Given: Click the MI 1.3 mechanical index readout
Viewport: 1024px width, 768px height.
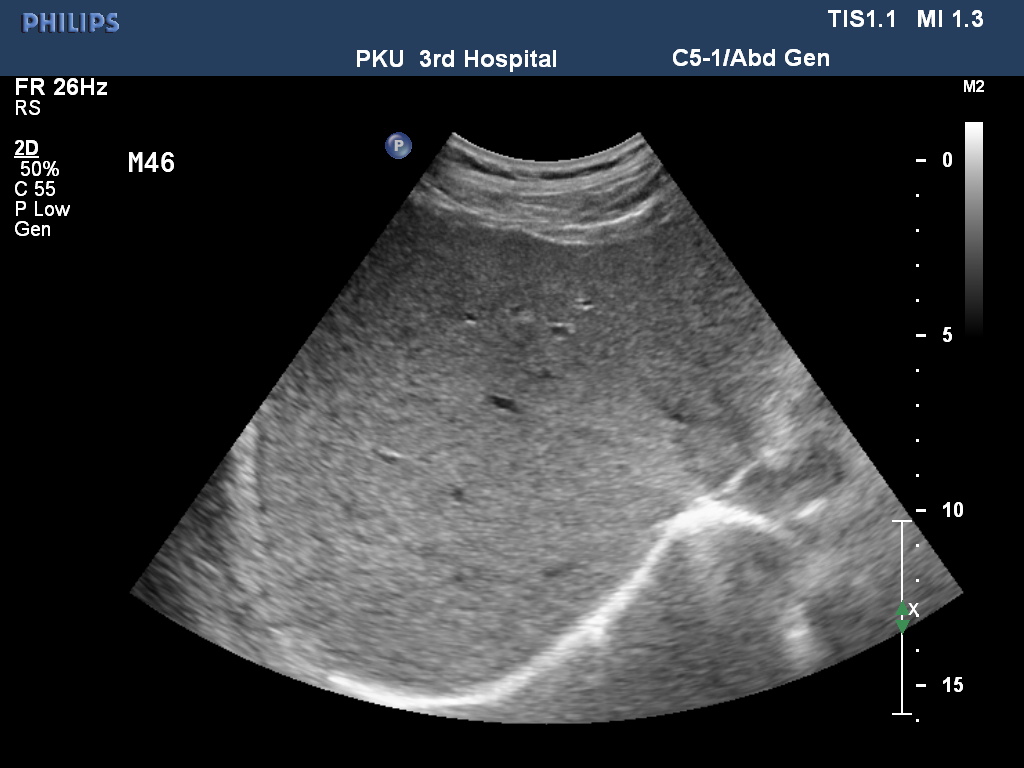Looking at the screenshot, I should pos(949,20).
